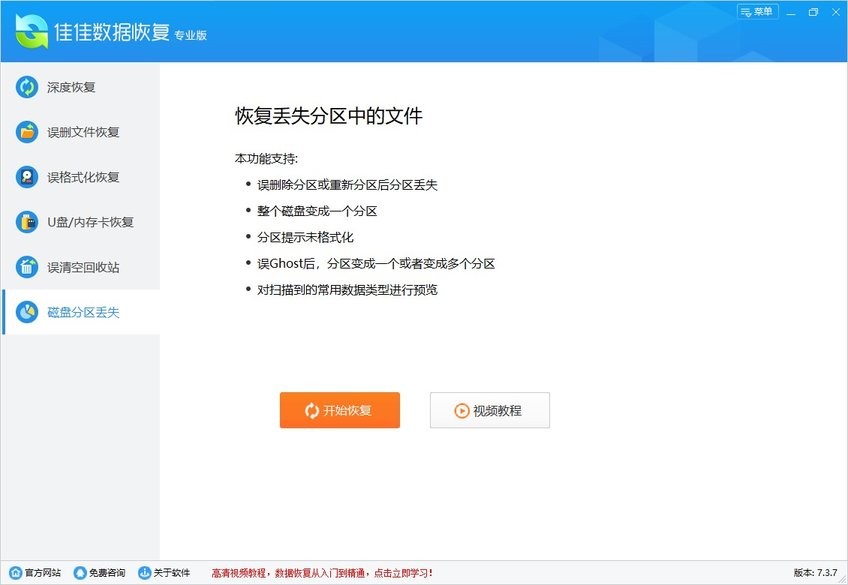Click the 关于软件 info icon

click(x=145, y=574)
